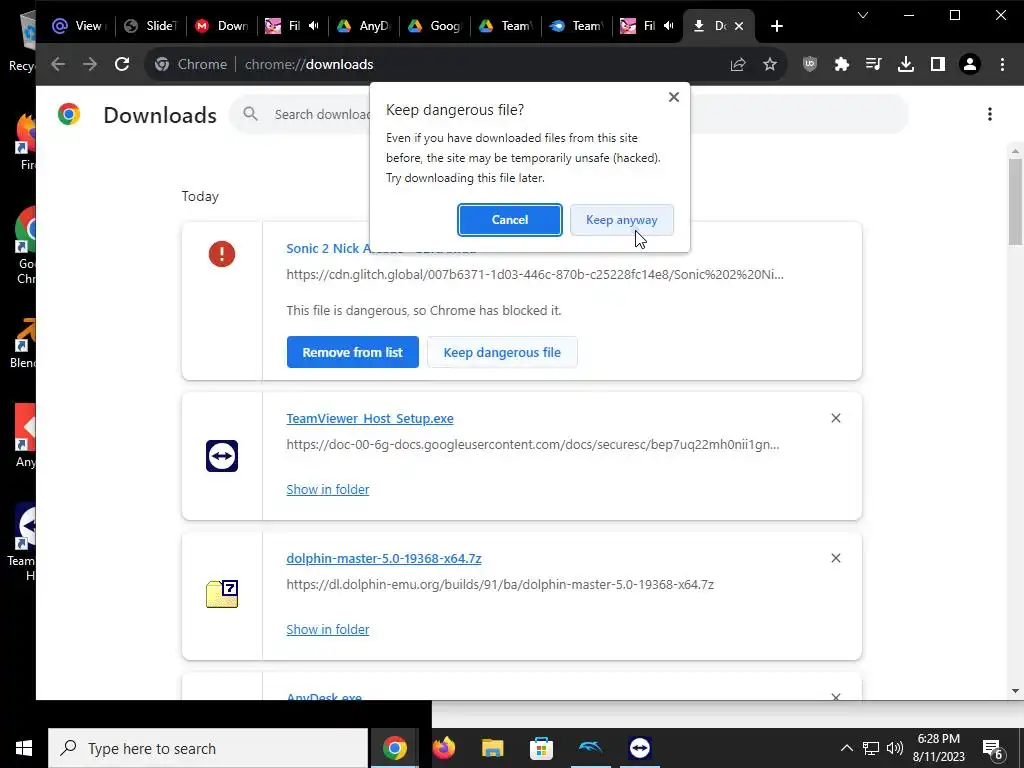The height and width of the screenshot is (768, 1024).
Task: Reload the downloads page
Action: click(122, 64)
